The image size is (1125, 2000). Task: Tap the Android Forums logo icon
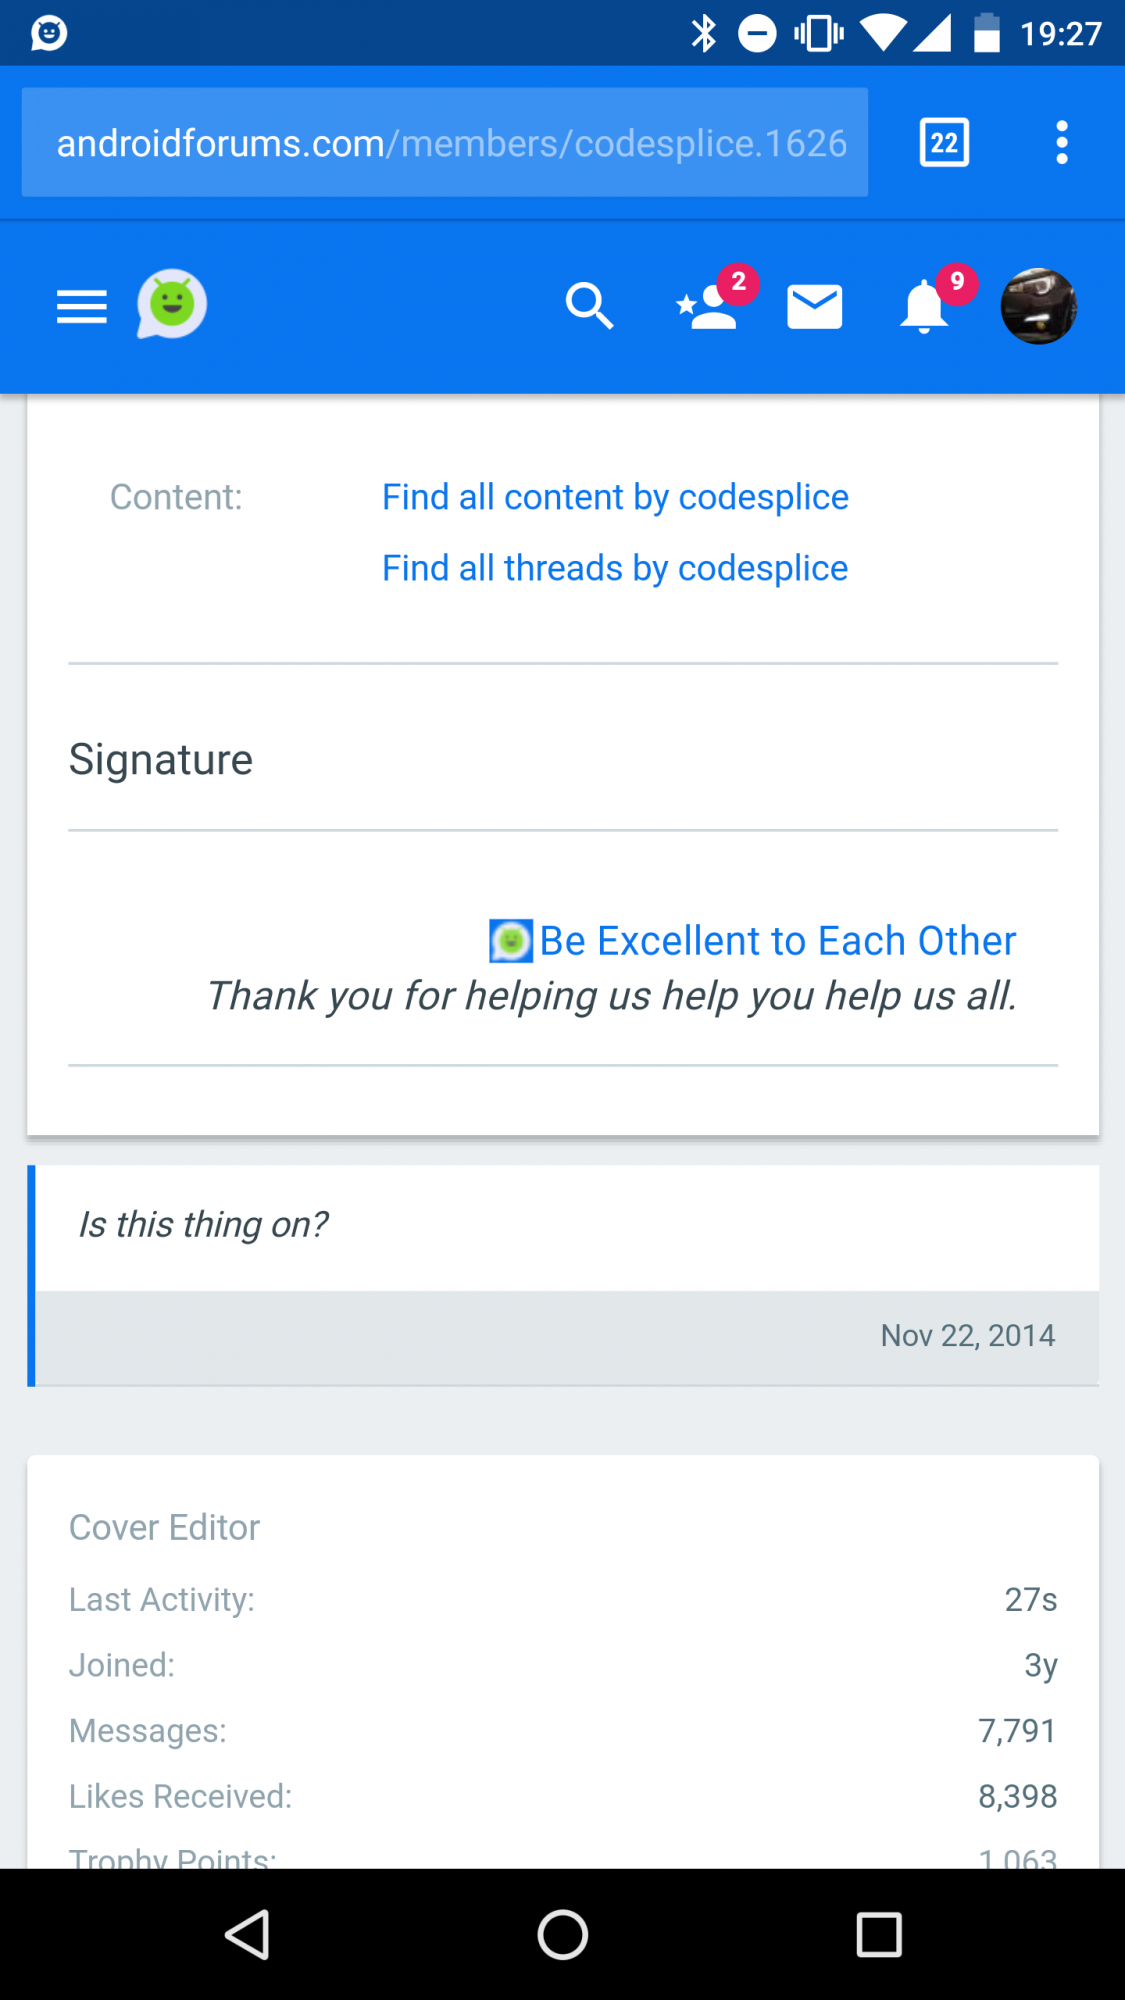172,304
